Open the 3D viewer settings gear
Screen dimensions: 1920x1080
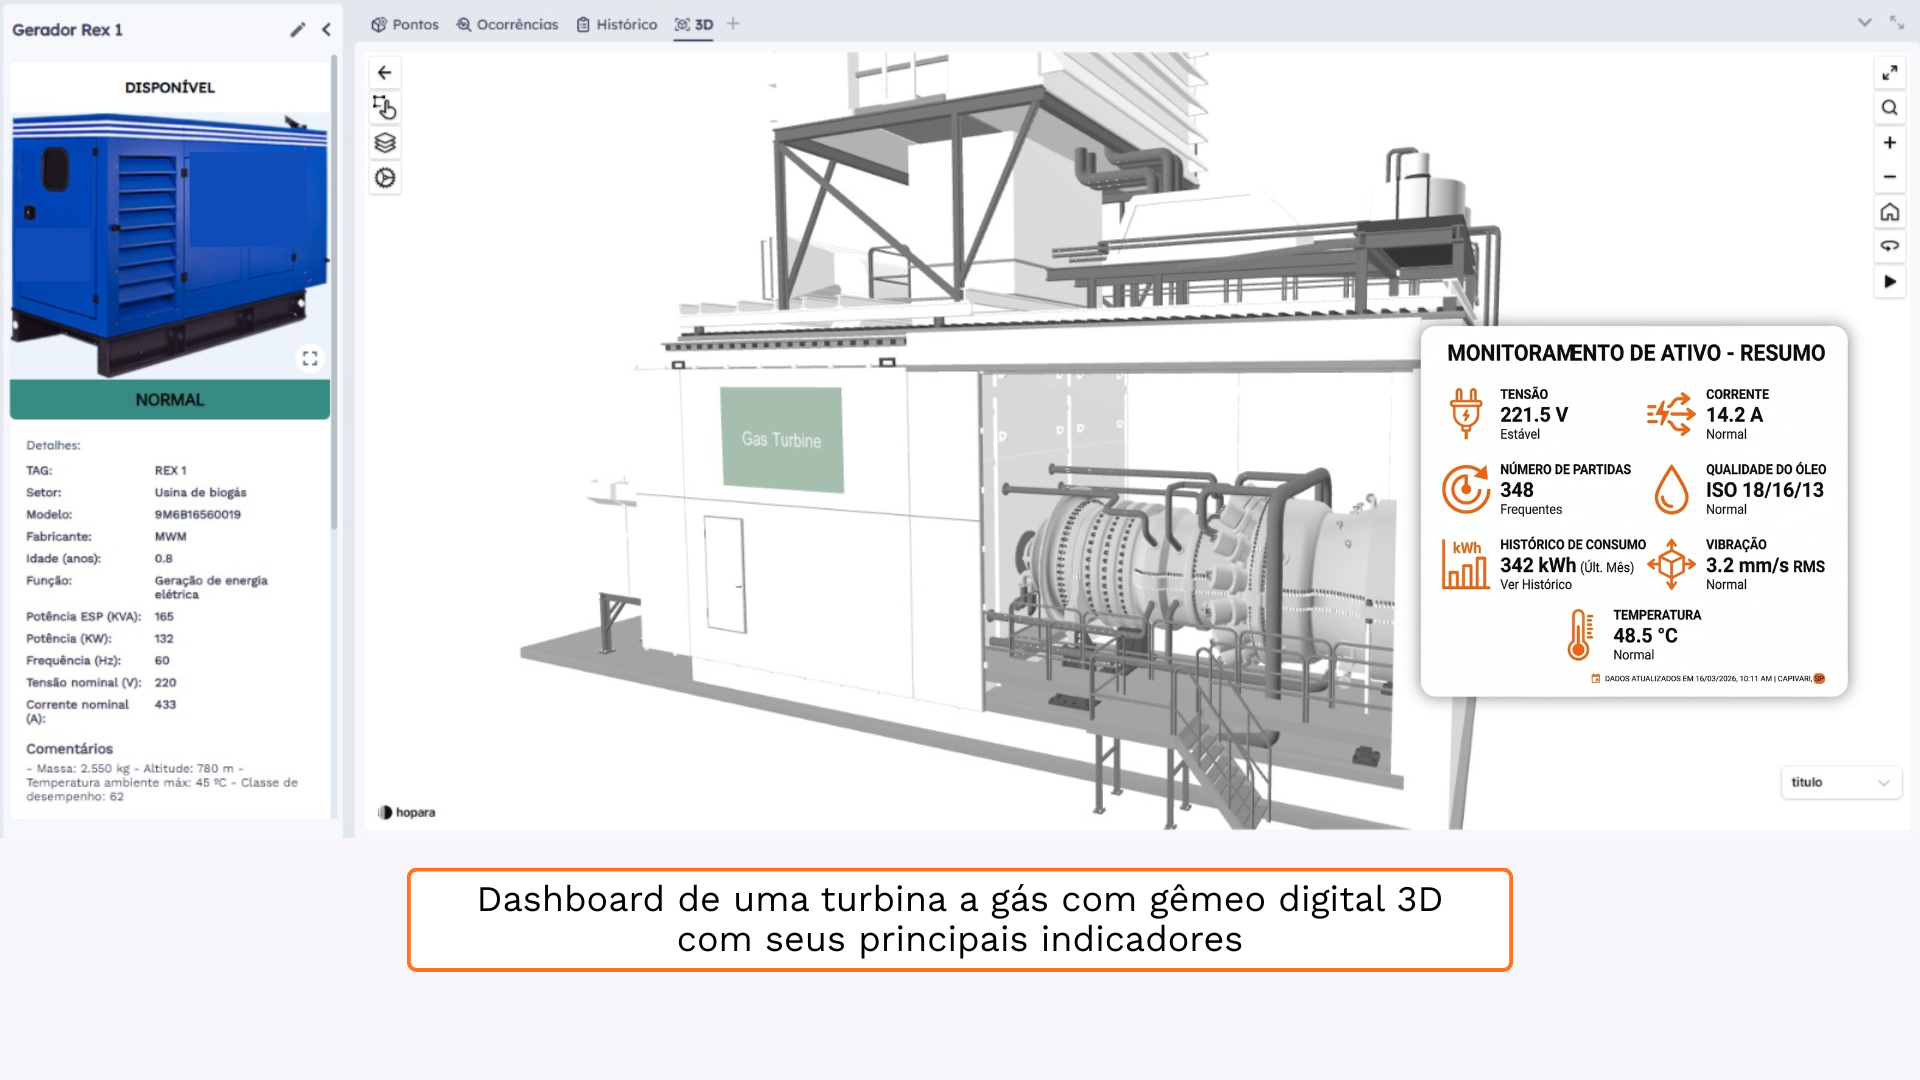click(x=385, y=178)
